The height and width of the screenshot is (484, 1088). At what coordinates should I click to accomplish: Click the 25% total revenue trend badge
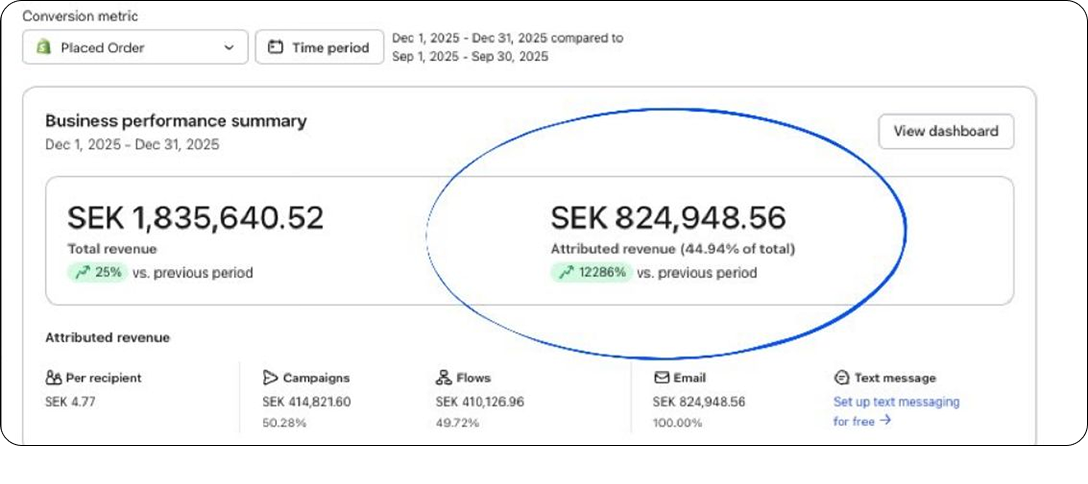pyautogui.click(x=98, y=273)
